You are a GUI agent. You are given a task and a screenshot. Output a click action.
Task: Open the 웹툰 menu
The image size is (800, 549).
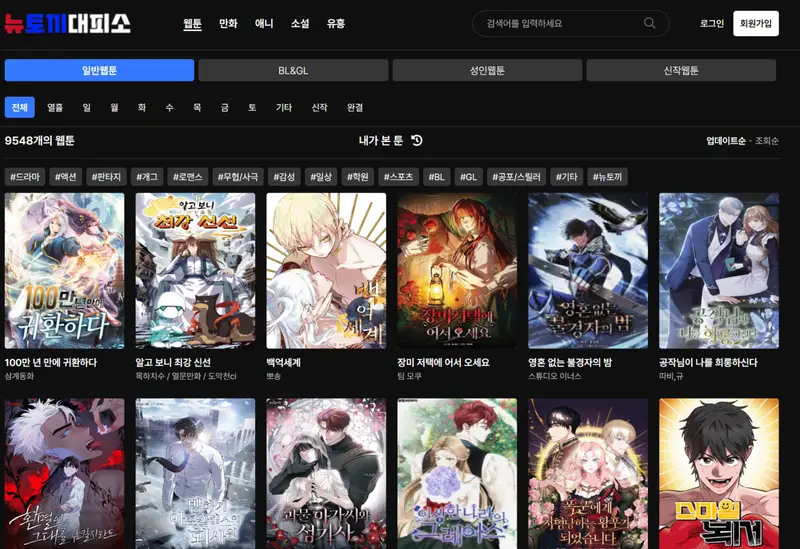(x=192, y=23)
